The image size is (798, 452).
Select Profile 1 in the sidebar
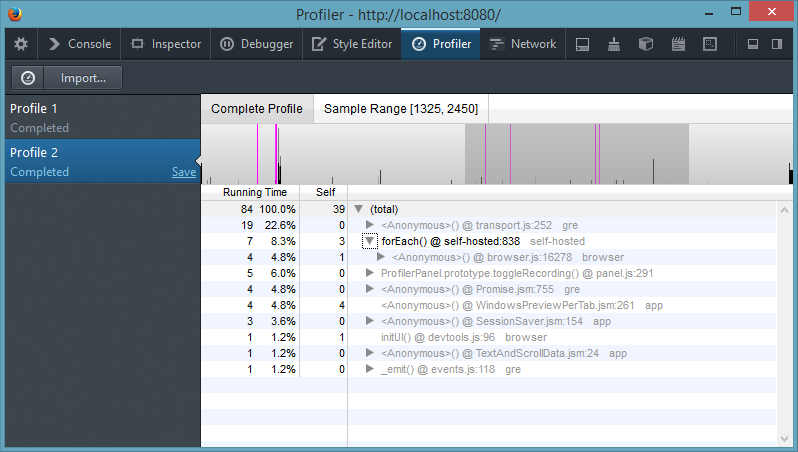102,118
